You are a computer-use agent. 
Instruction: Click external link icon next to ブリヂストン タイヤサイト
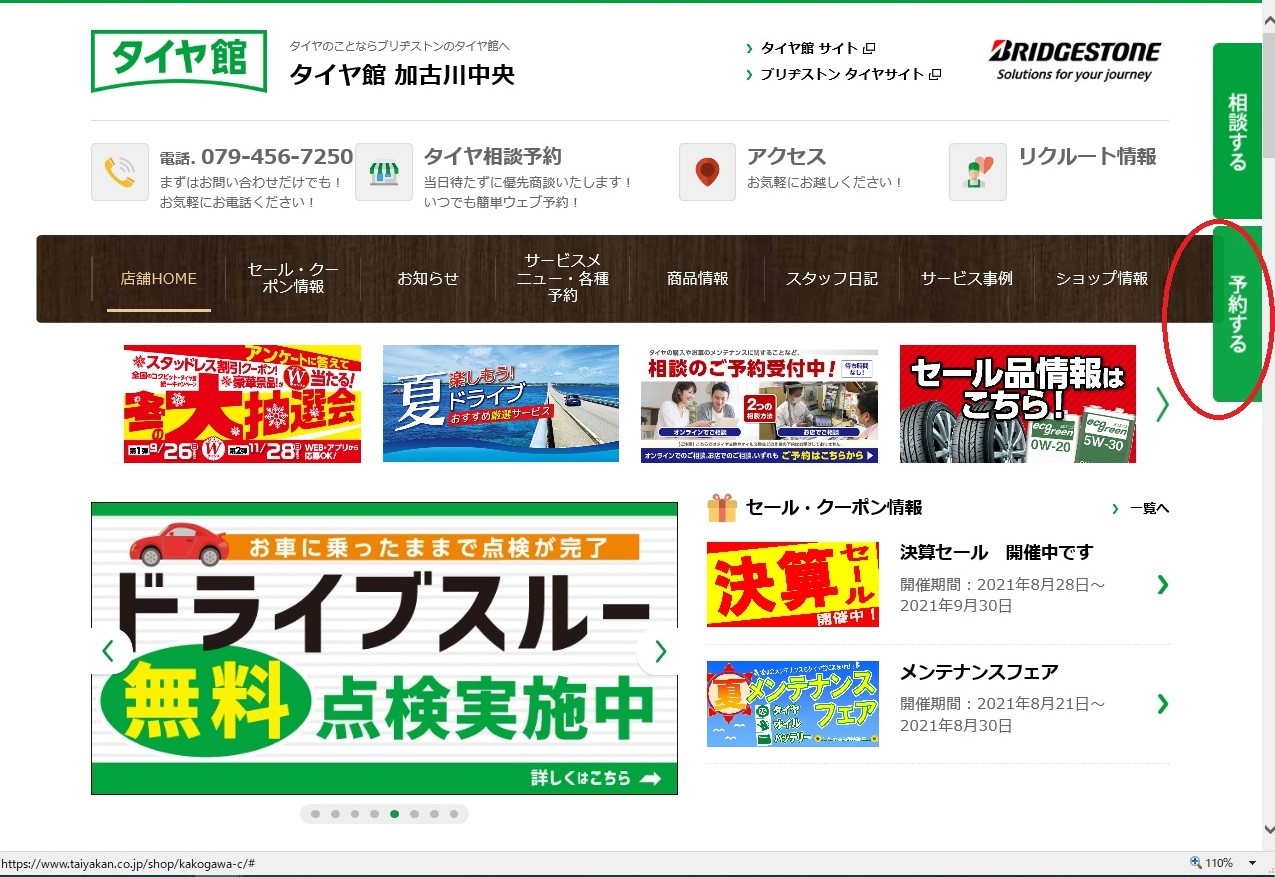935,74
